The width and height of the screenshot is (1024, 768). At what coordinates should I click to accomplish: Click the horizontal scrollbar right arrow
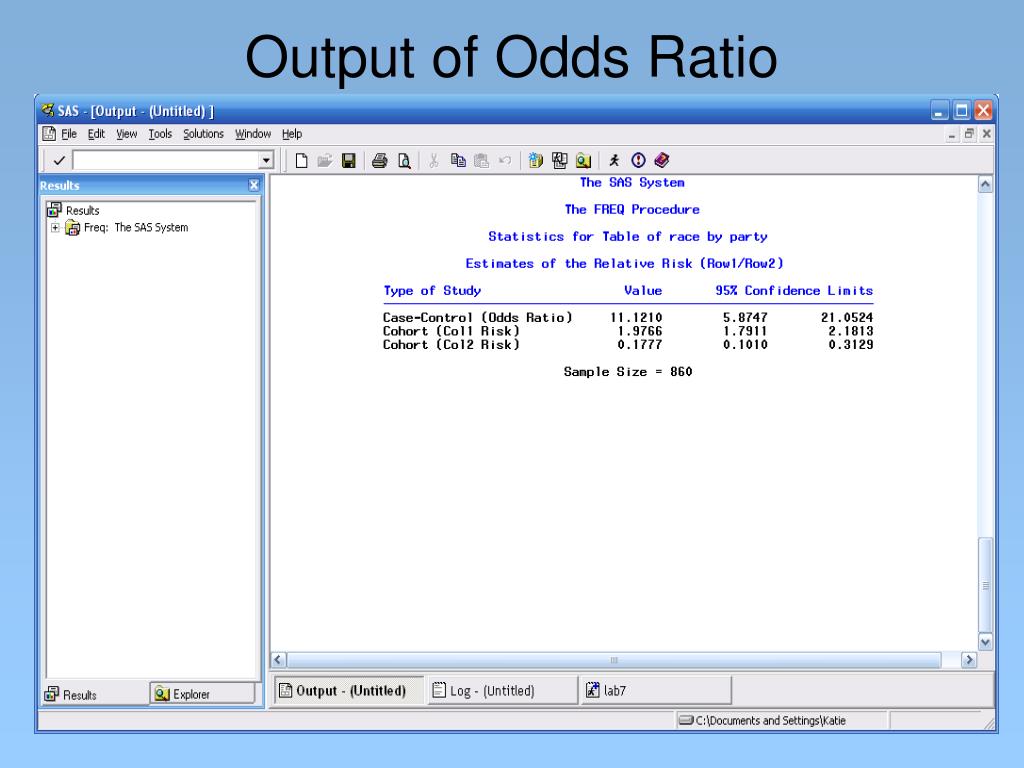coord(969,660)
